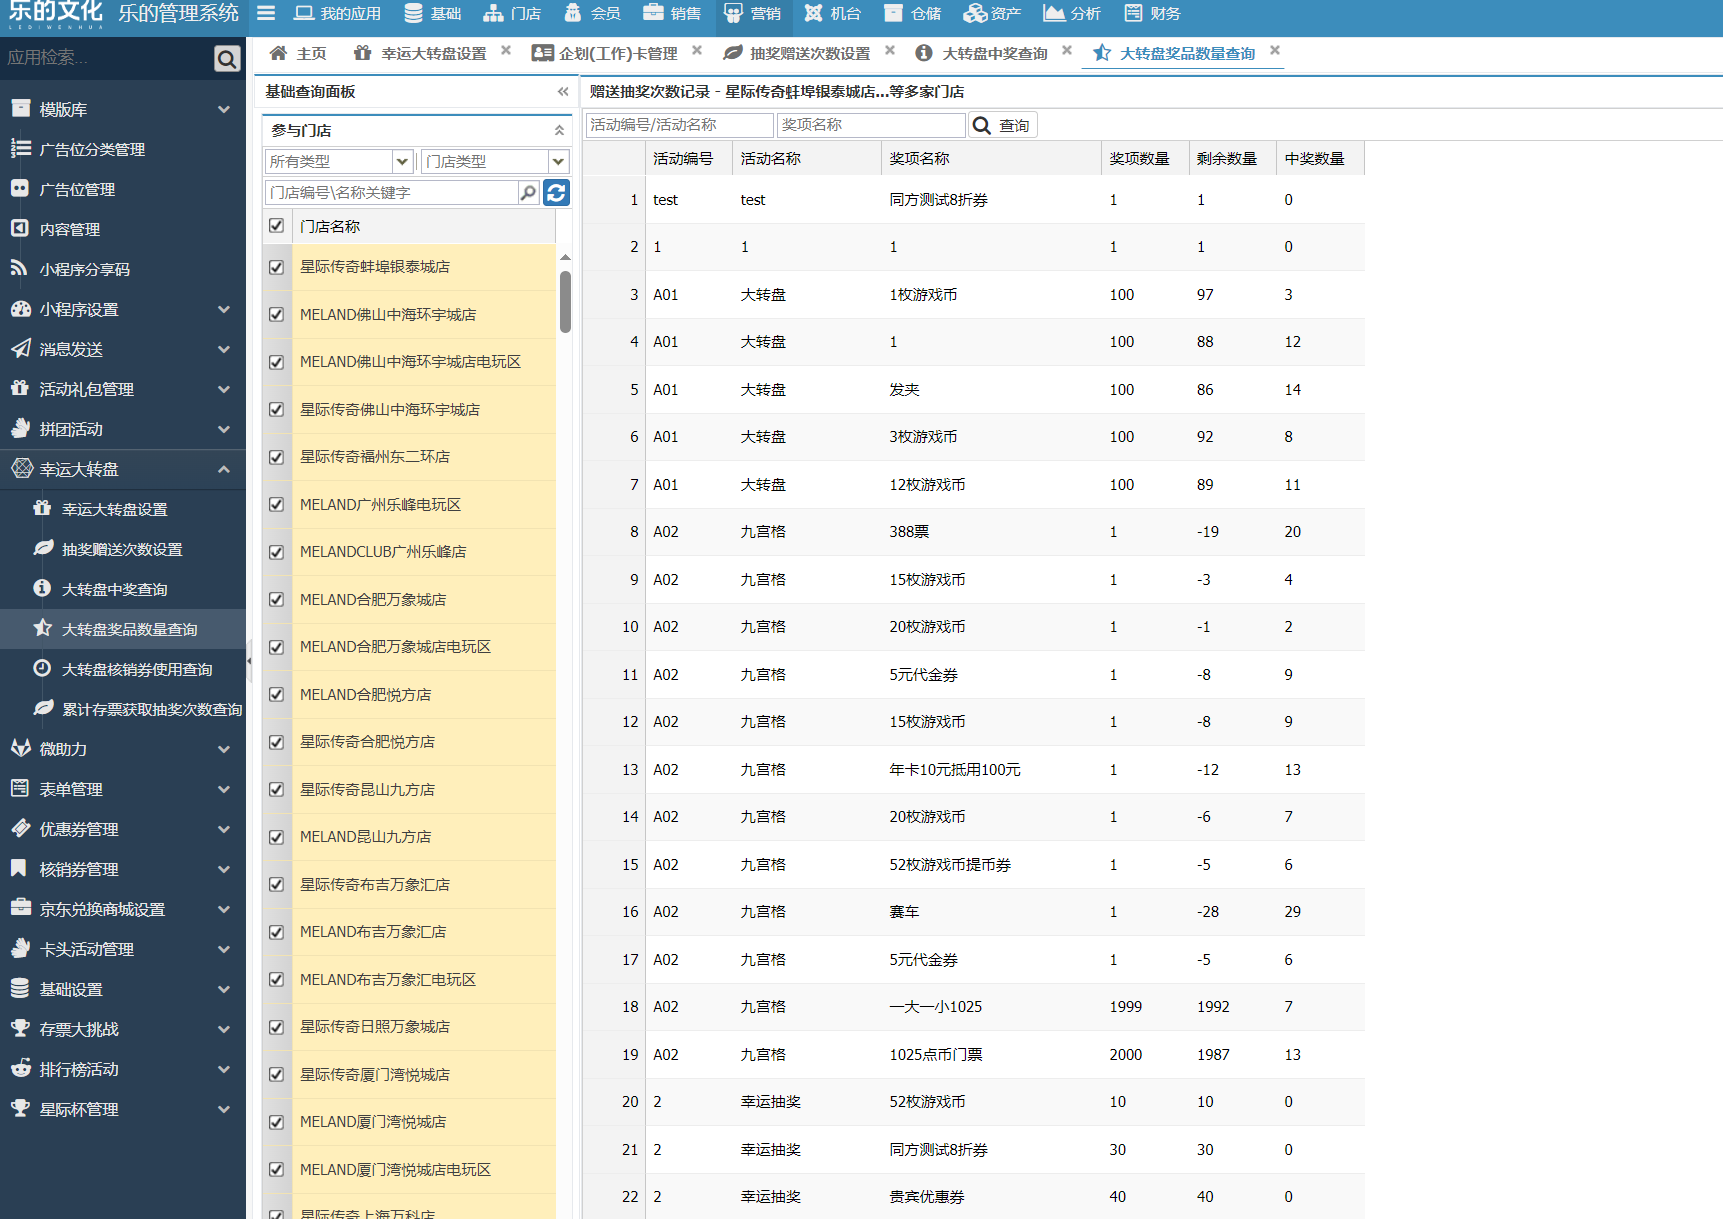Click the 小程序分享码 RSS icon
The height and width of the screenshot is (1219, 1723).
[x=20, y=268]
